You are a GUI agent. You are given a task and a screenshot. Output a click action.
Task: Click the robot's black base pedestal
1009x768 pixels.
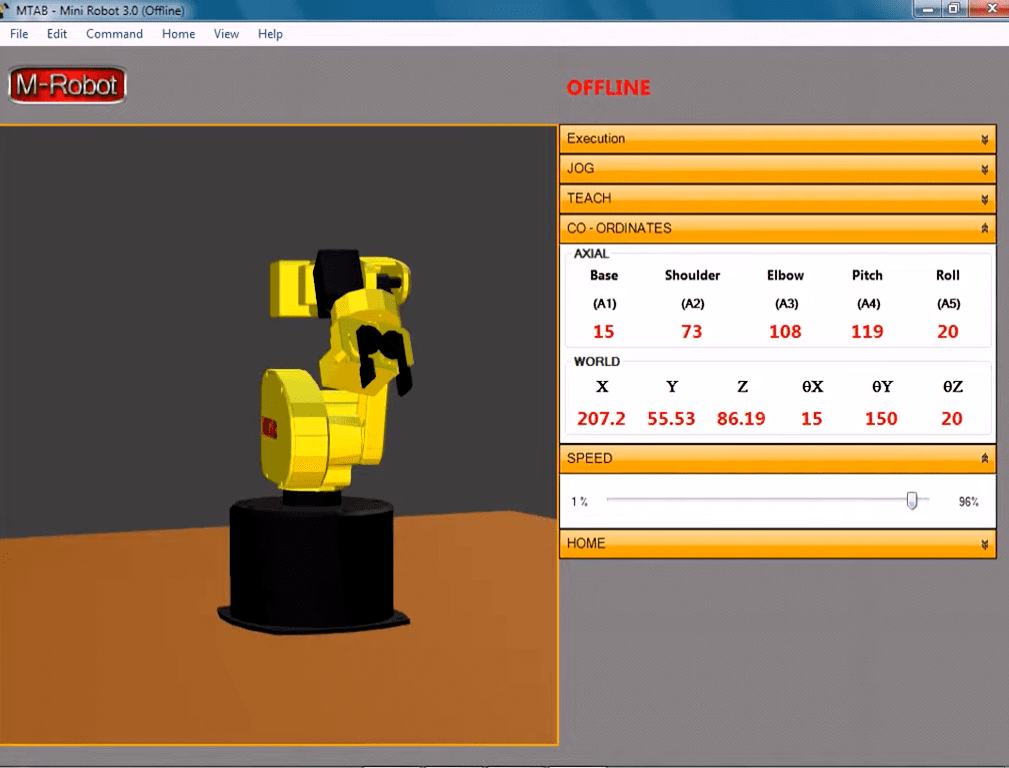(312, 563)
